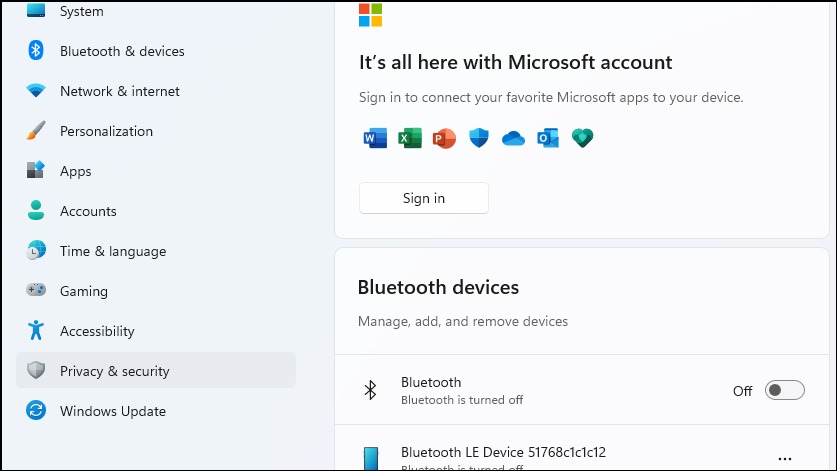Click the Outlook app icon
837x471 pixels.
point(548,138)
